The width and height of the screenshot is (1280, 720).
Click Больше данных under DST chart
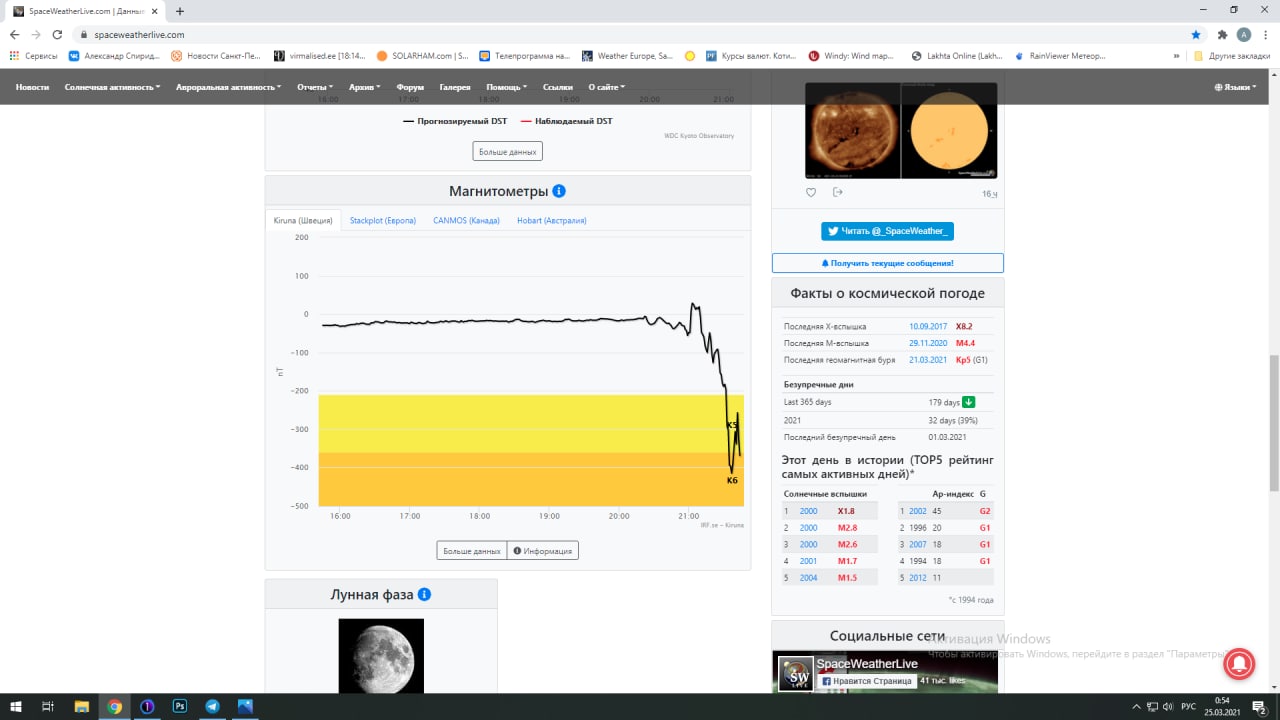tap(508, 152)
